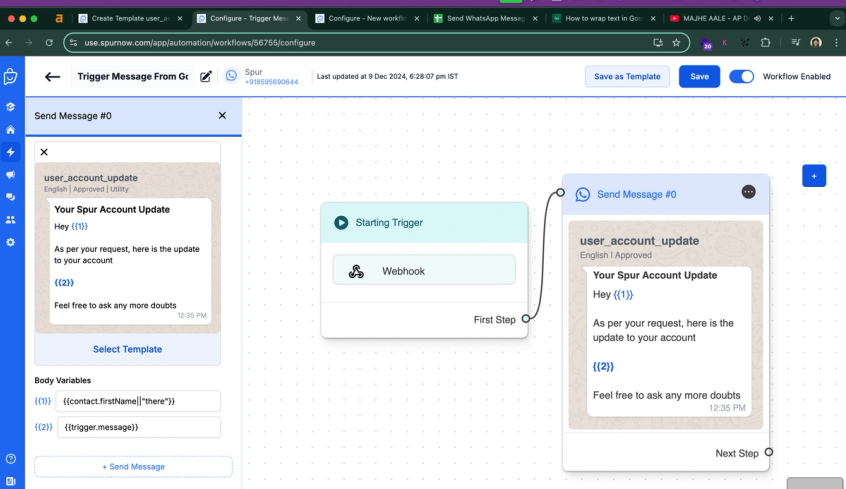The width and height of the screenshot is (846, 489).
Task: Open the Extensions puzzle icon
Action: (765, 43)
